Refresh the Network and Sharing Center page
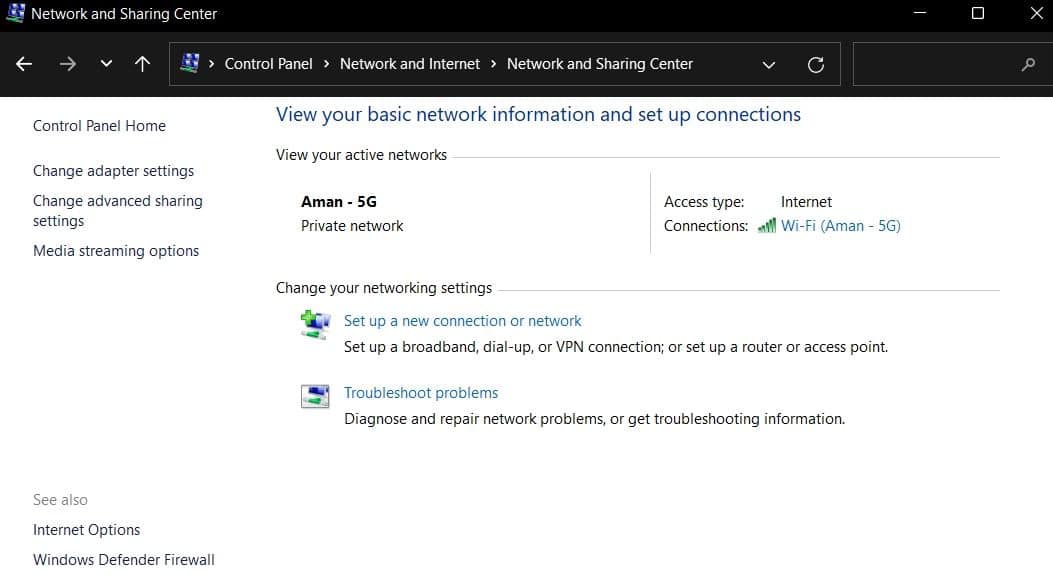 point(815,65)
